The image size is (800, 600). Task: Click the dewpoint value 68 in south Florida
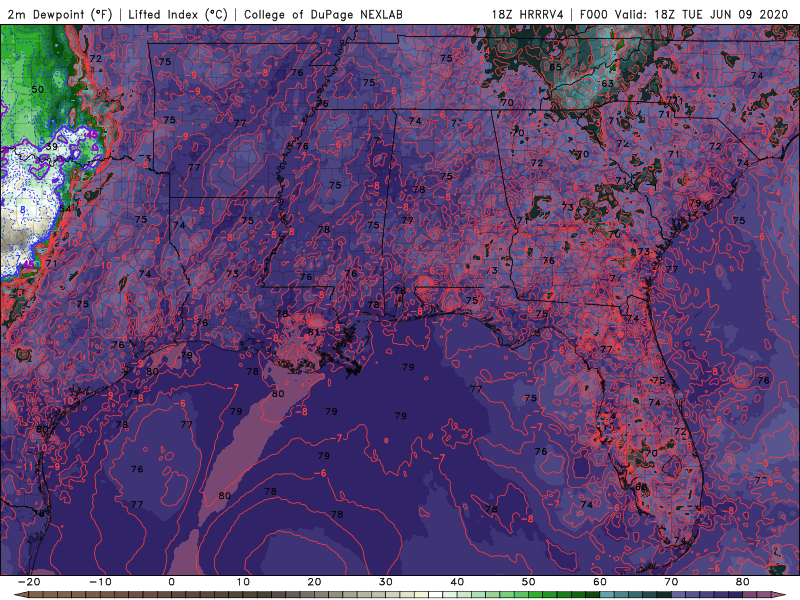point(641,487)
